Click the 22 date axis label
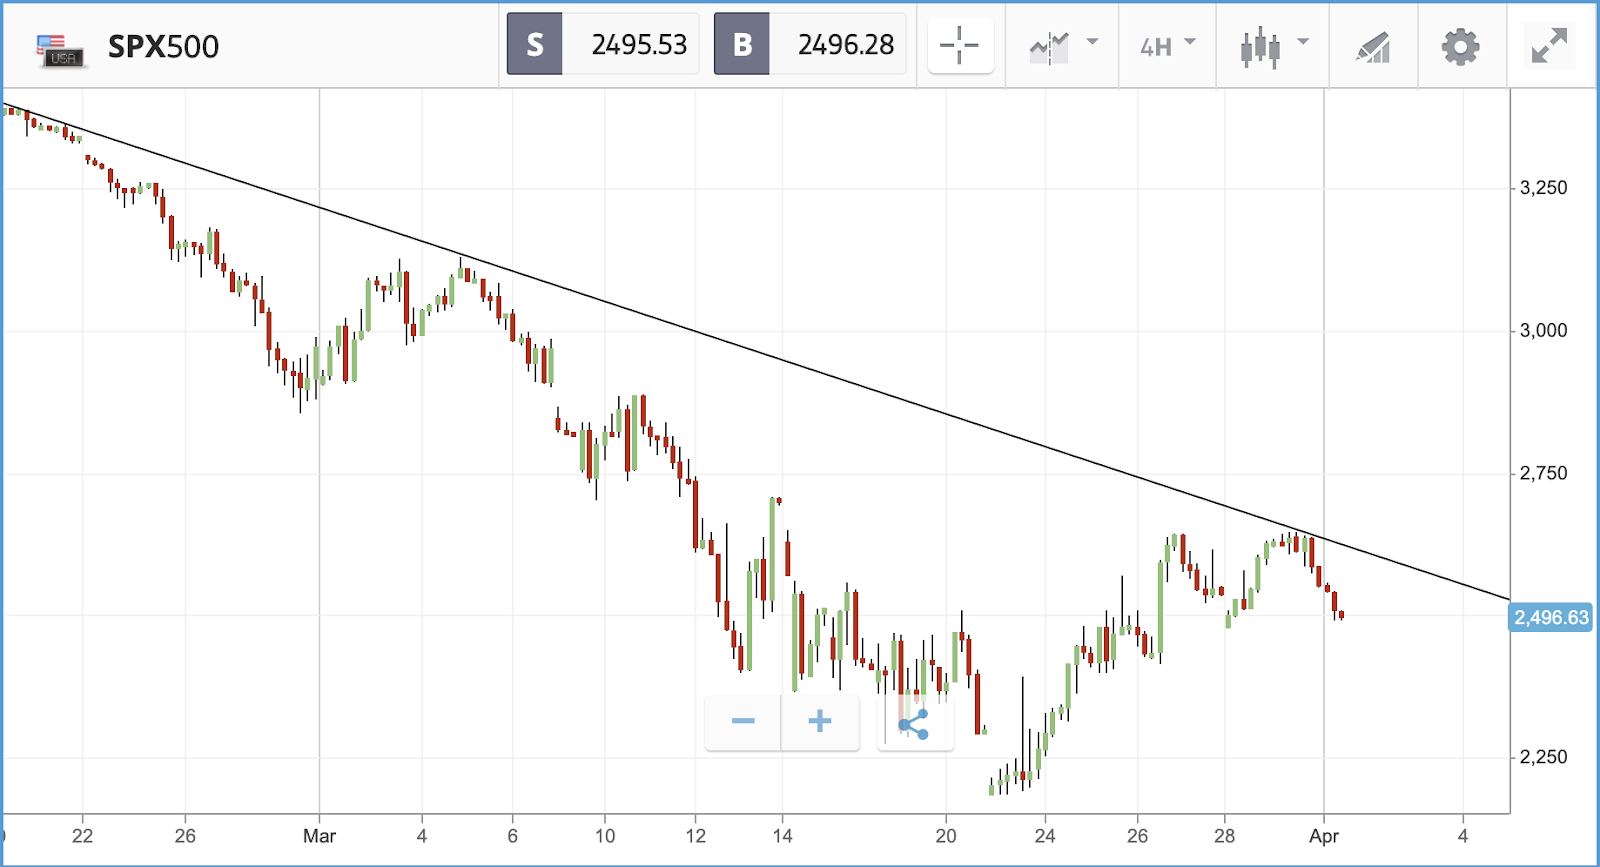The height and width of the screenshot is (867, 1600). tap(82, 836)
